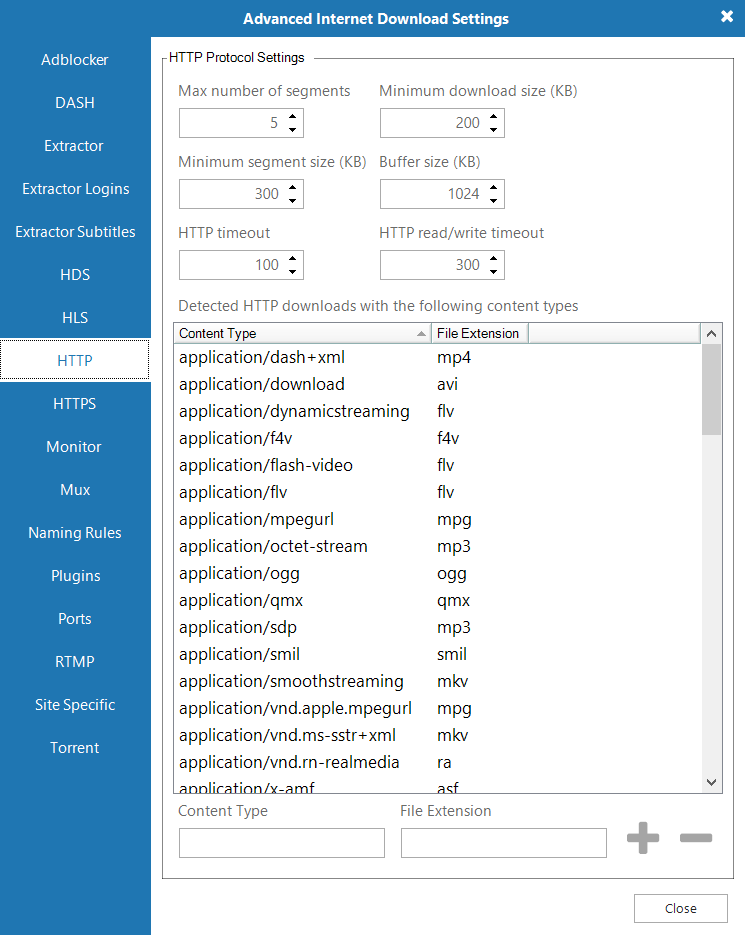Click scrollbar up arrow in content types list
Viewport: 745px width, 935px height.
coord(711,333)
